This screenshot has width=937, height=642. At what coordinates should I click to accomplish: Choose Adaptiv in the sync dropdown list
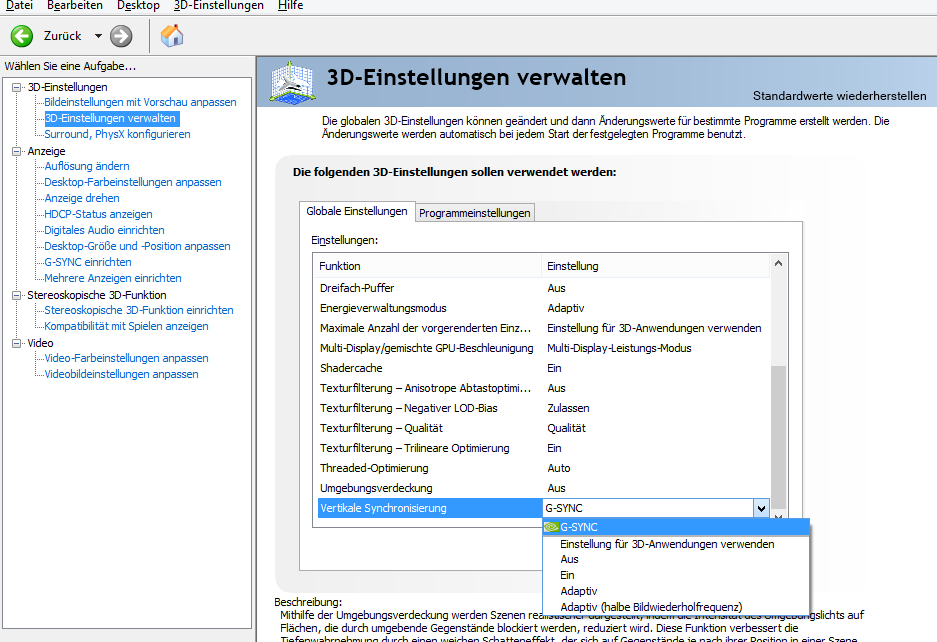(x=676, y=591)
